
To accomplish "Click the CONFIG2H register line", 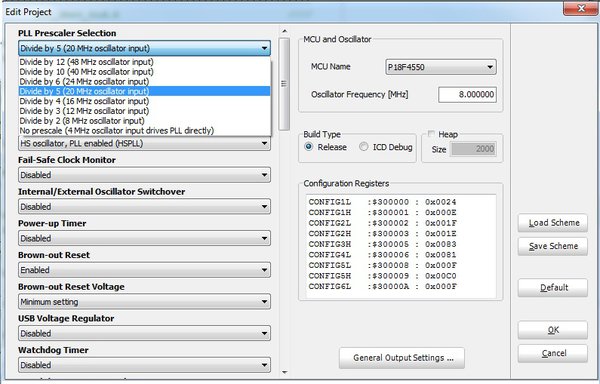I will [382, 234].
